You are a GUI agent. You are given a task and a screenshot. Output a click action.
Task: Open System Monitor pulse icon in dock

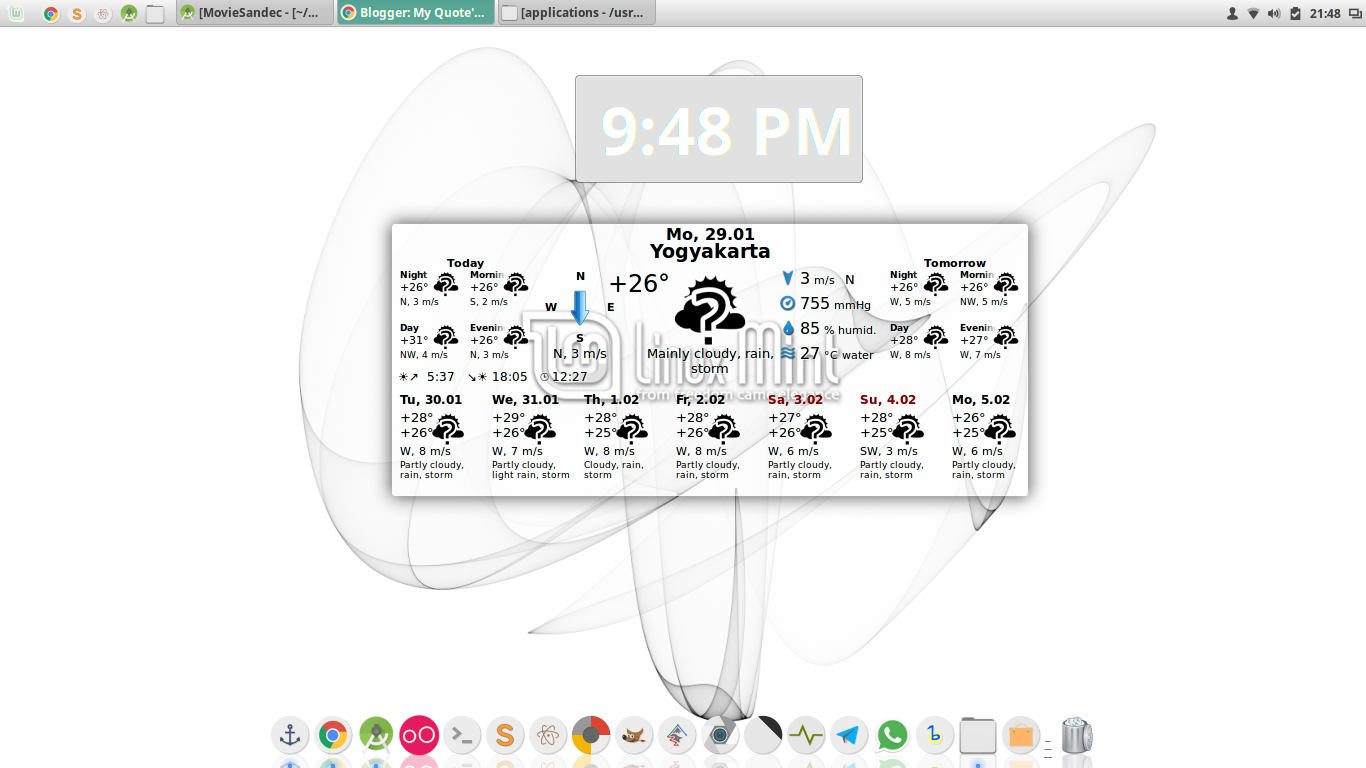pyautogui.click(x=806, y=736)
